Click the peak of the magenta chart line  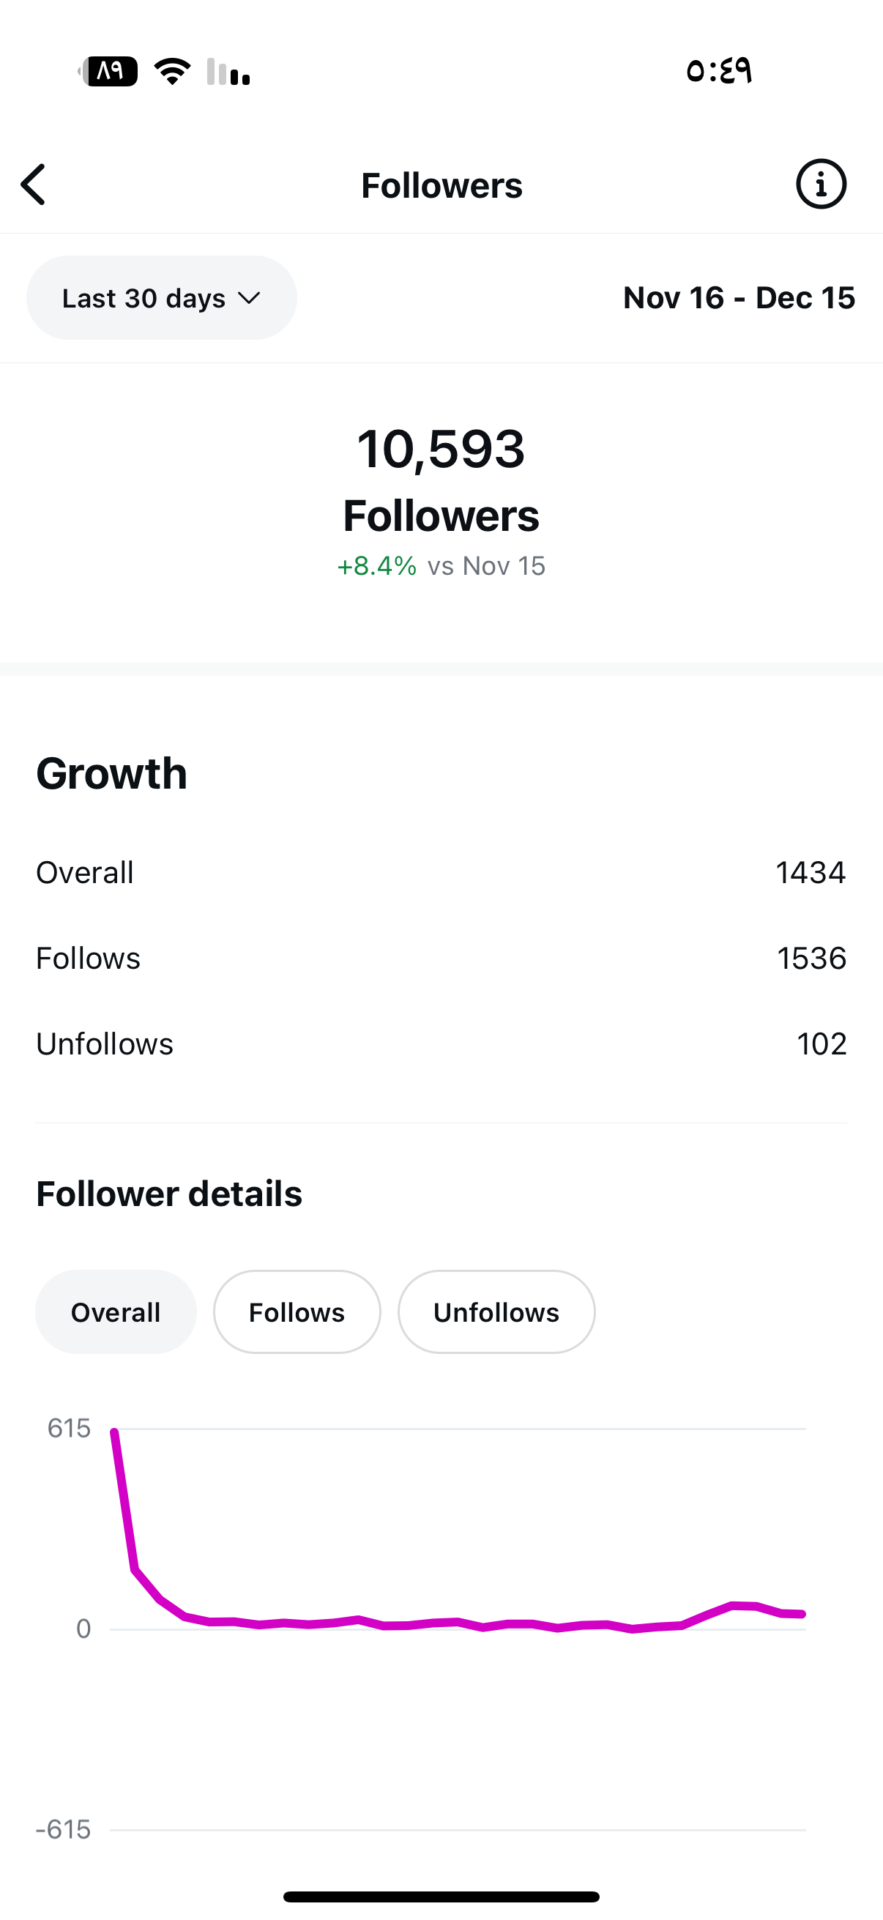coord(115,1433)
